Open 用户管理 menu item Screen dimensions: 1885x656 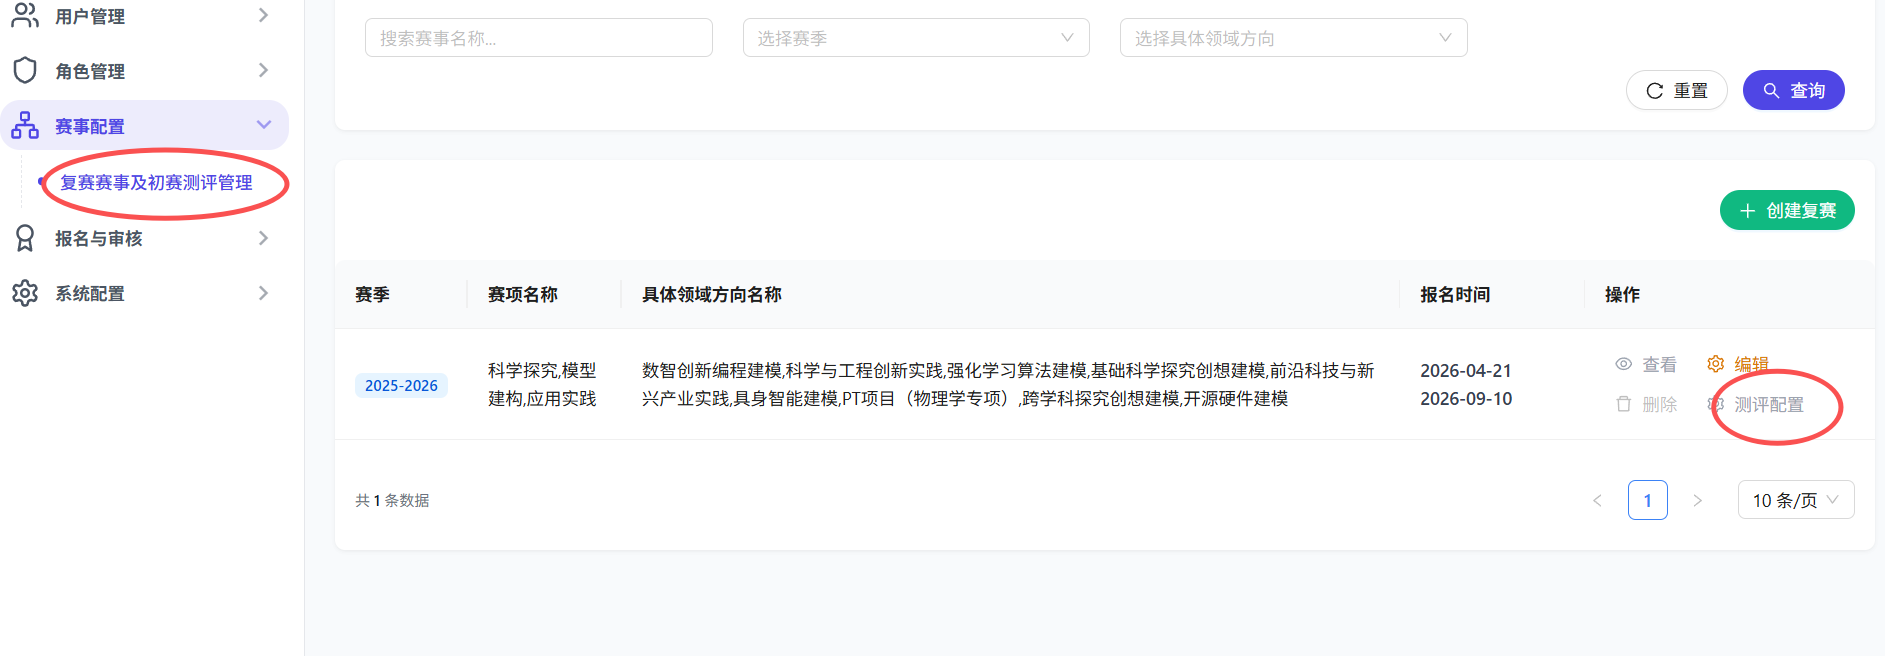pos(145,15)
